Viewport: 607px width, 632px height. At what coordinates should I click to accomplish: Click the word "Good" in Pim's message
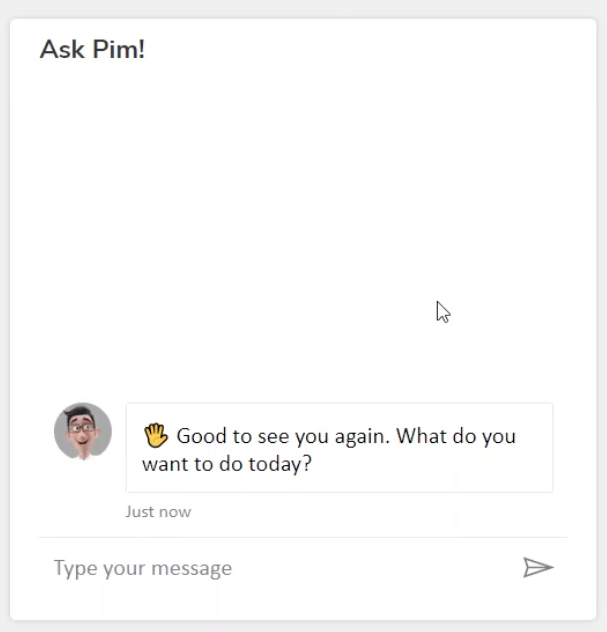click(x=201, y=437)
